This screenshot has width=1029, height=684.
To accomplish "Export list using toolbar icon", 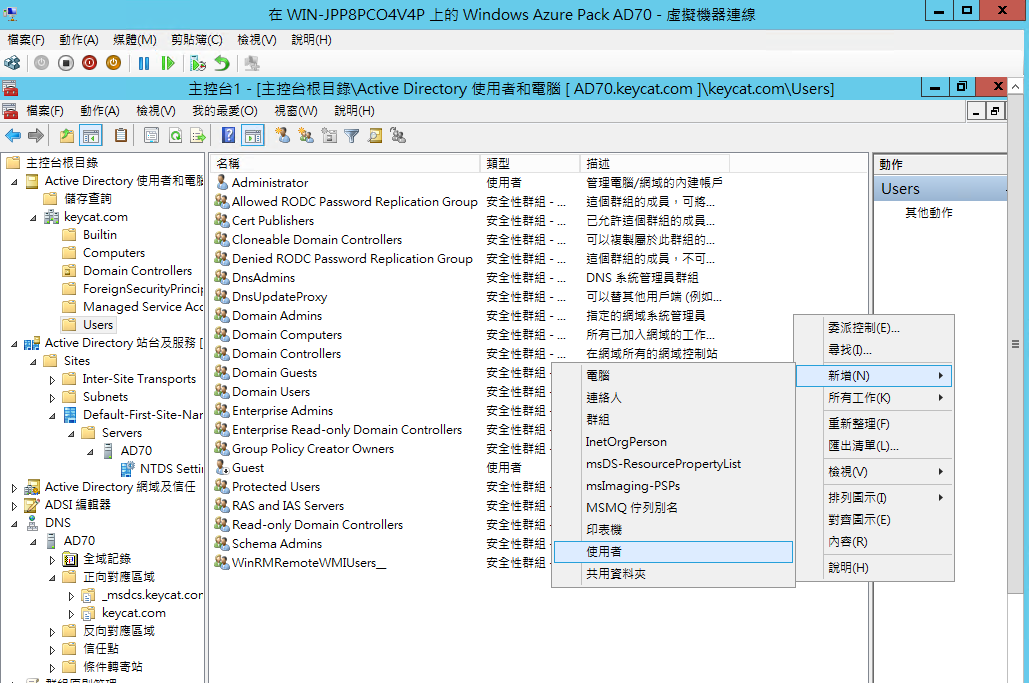I will pos(198,136).
